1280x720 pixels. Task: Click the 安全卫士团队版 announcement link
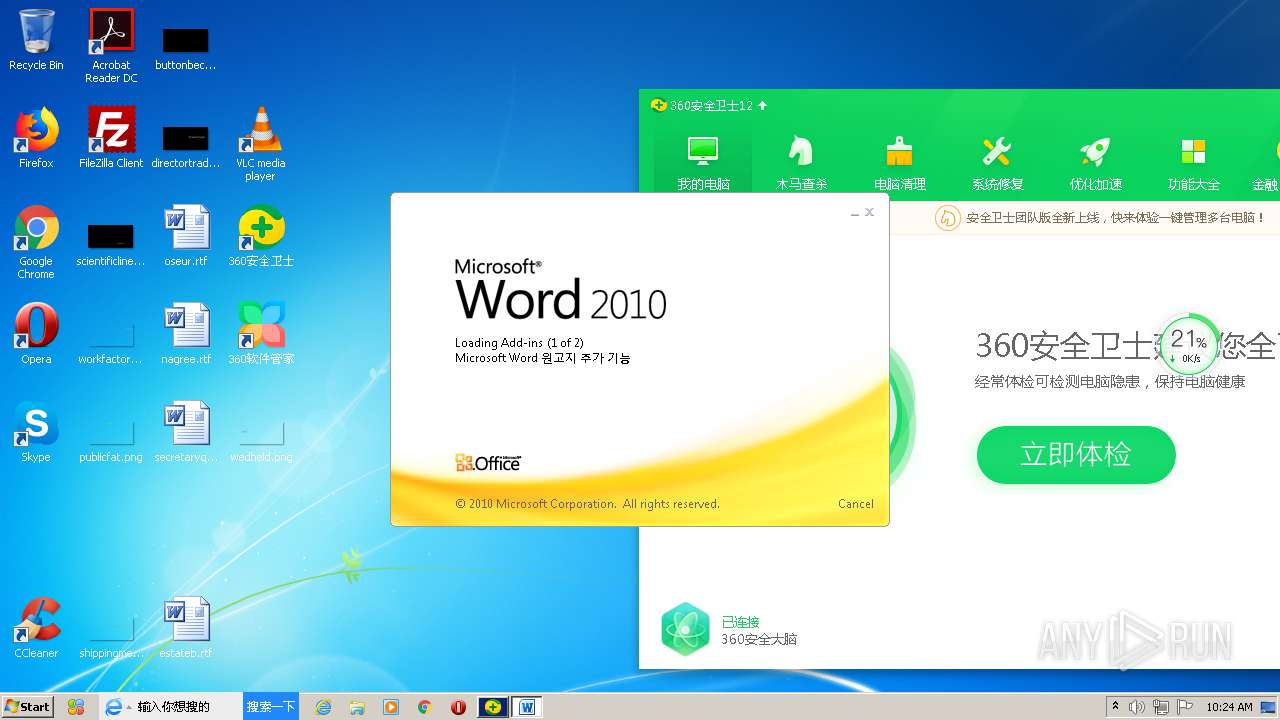(x=1115, y=217)
